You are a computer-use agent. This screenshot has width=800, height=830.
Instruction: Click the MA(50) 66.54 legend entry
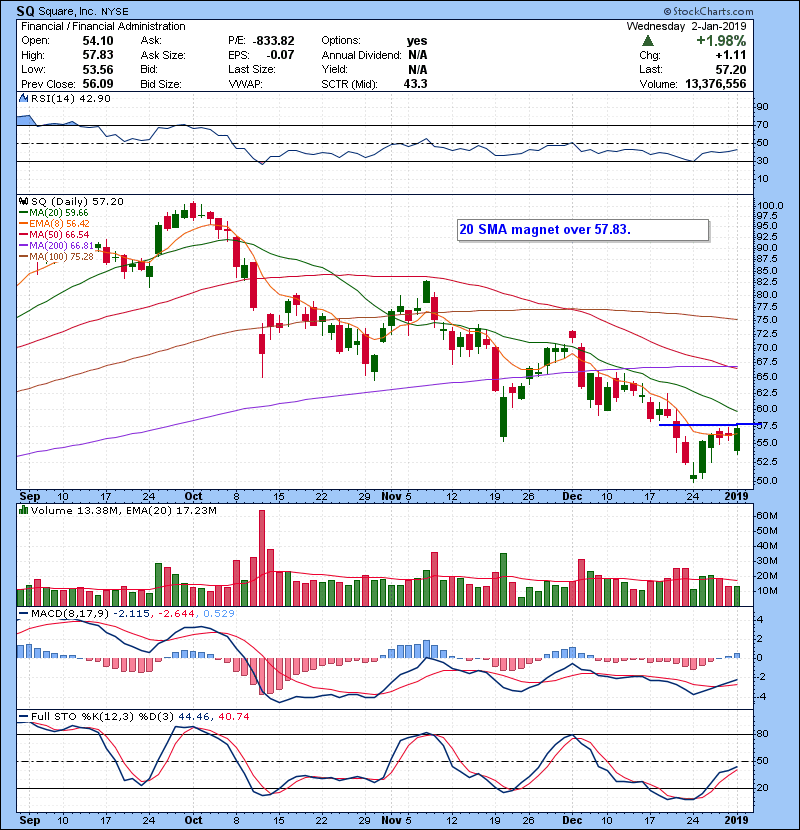[54, 234]
